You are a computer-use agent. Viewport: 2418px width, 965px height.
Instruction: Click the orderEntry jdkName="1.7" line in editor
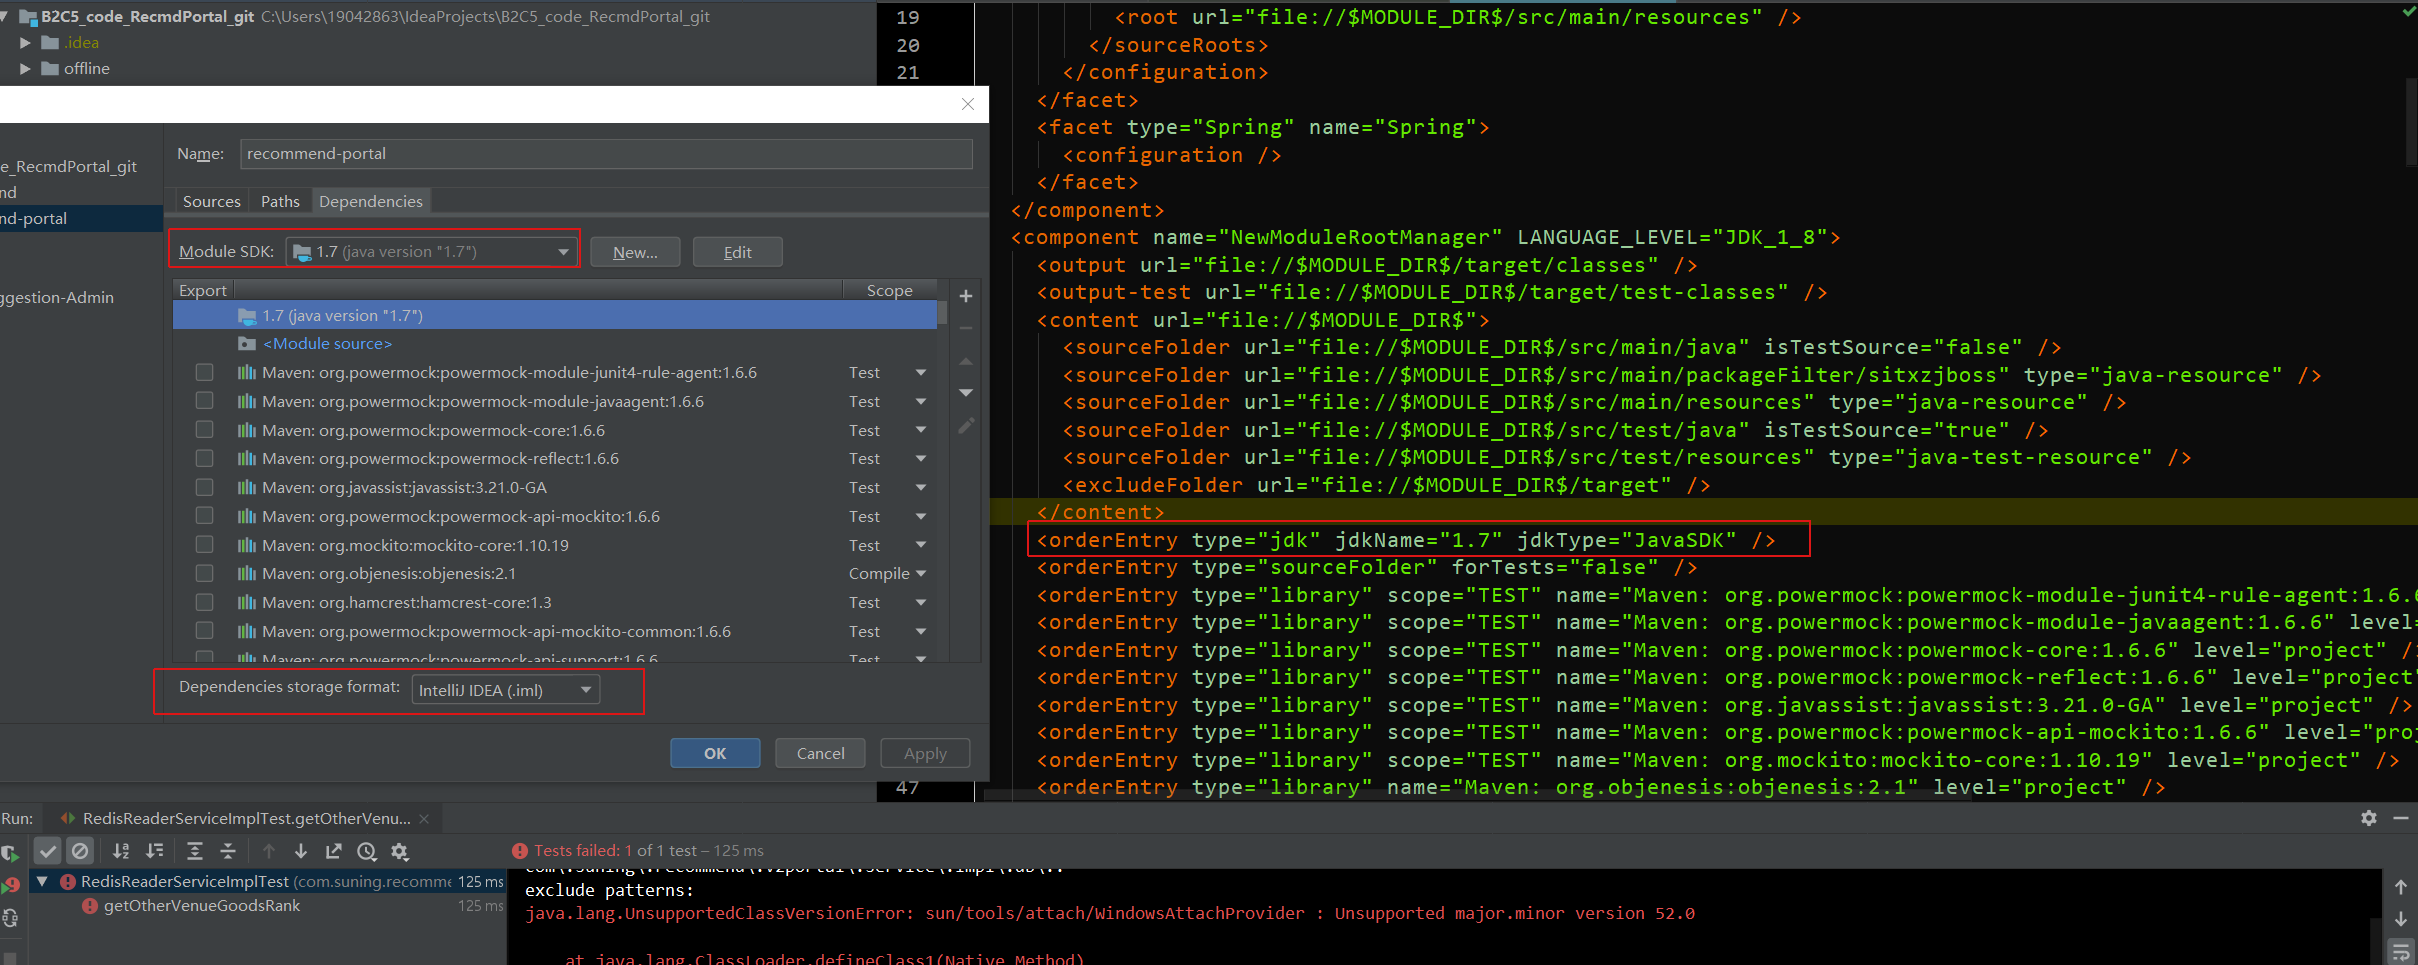[x=1406, y=540]
